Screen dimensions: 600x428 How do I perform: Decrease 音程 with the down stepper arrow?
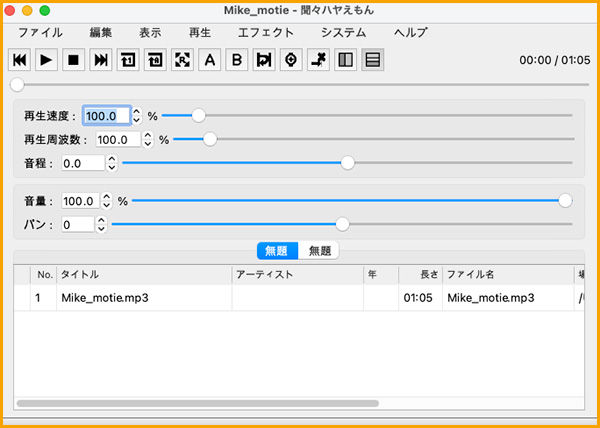pyautogui.click(x=111, y=168)
